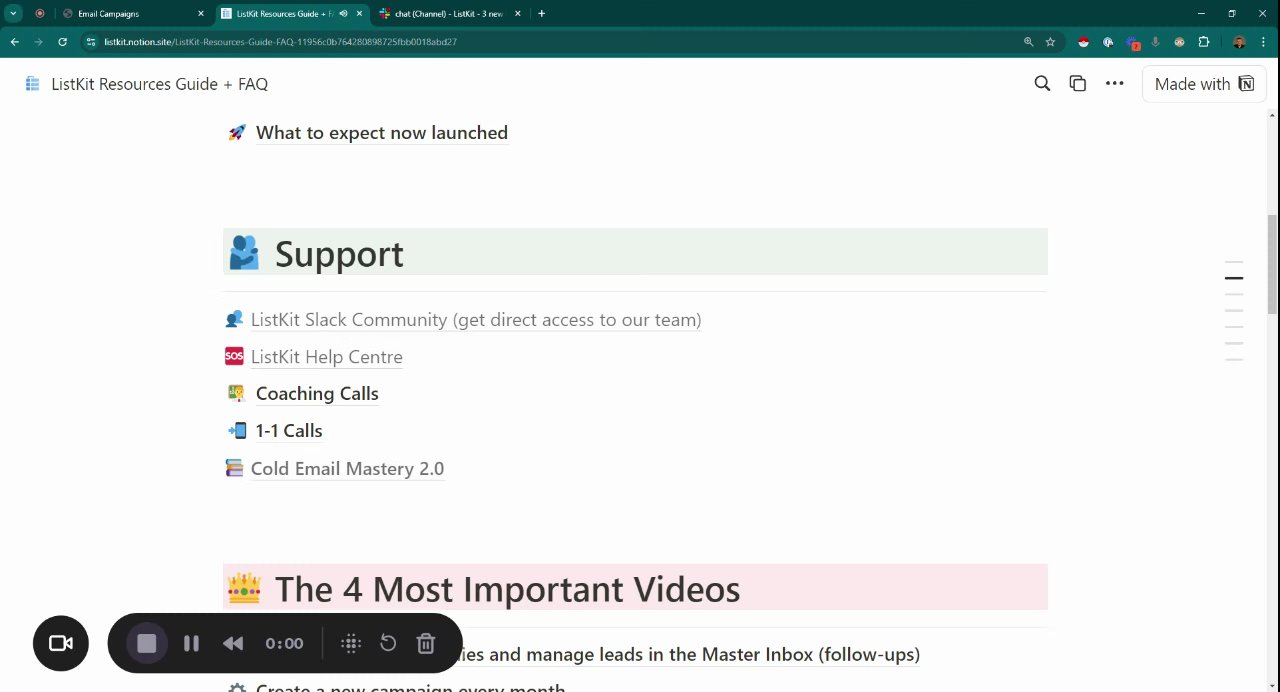Click the address bar URL field
The image size is (1280, 692).
(560, 42)
